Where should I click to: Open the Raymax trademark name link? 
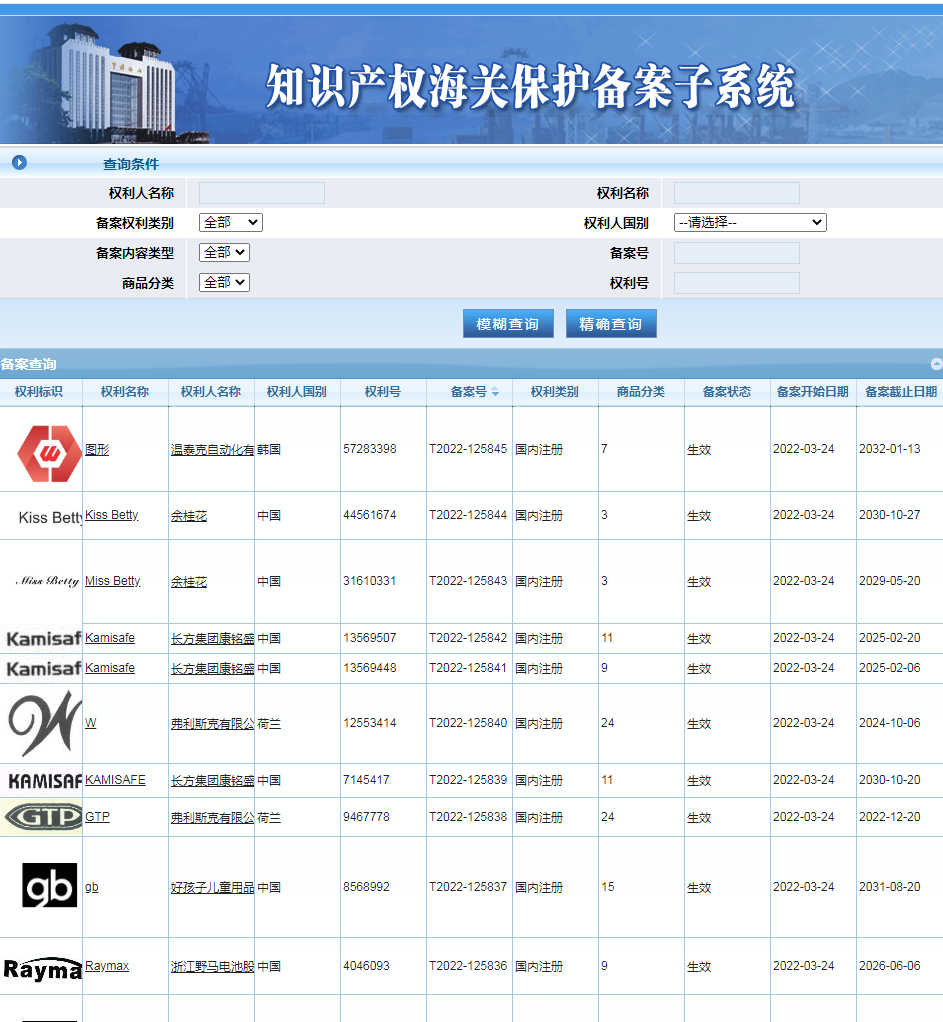[x=108, y=966]
